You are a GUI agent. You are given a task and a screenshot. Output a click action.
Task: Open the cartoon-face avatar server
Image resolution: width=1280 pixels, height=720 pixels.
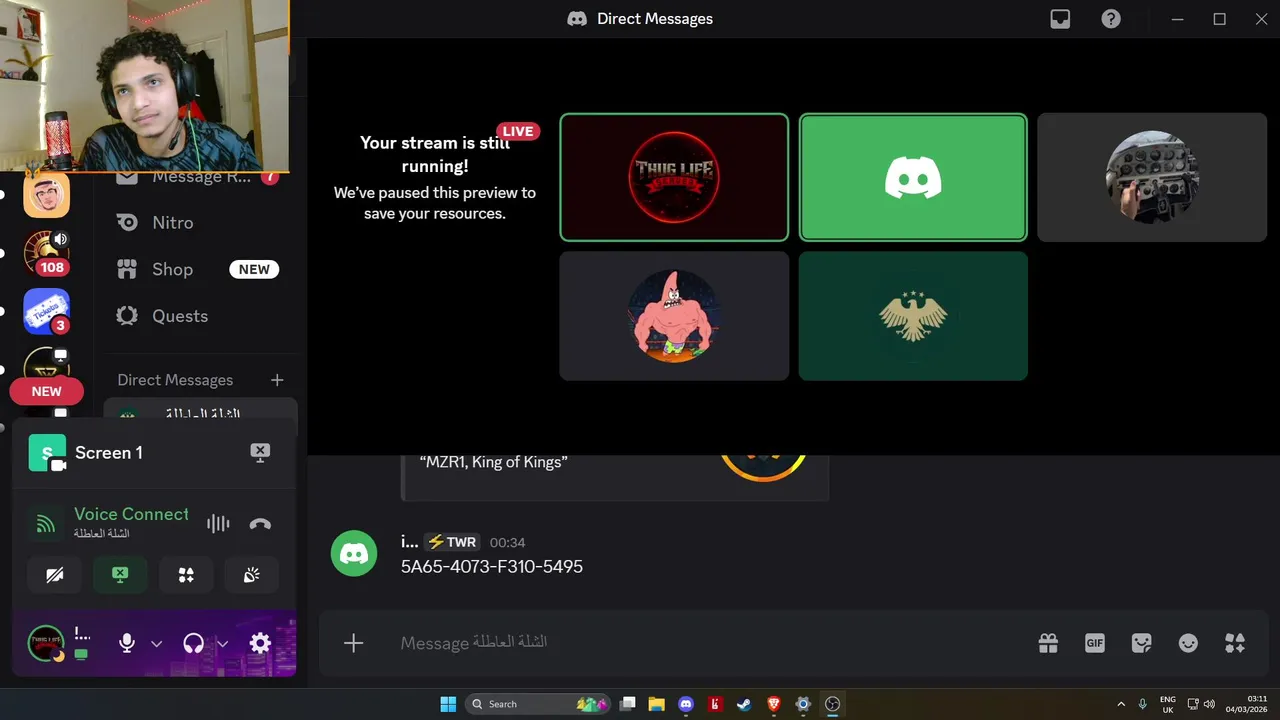click(46, 195)
